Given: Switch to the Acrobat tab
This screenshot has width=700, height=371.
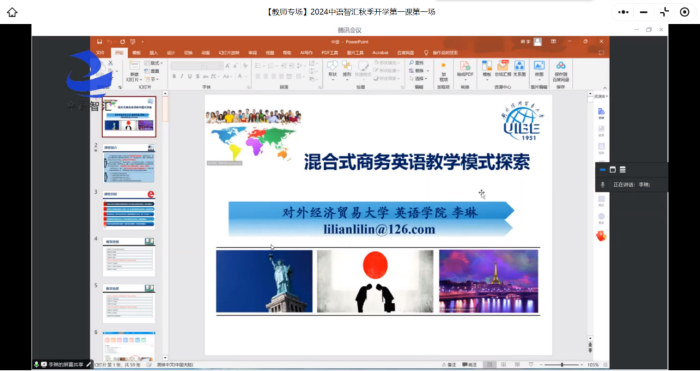Looking at the screenshot, I should (x=380, y=53).
